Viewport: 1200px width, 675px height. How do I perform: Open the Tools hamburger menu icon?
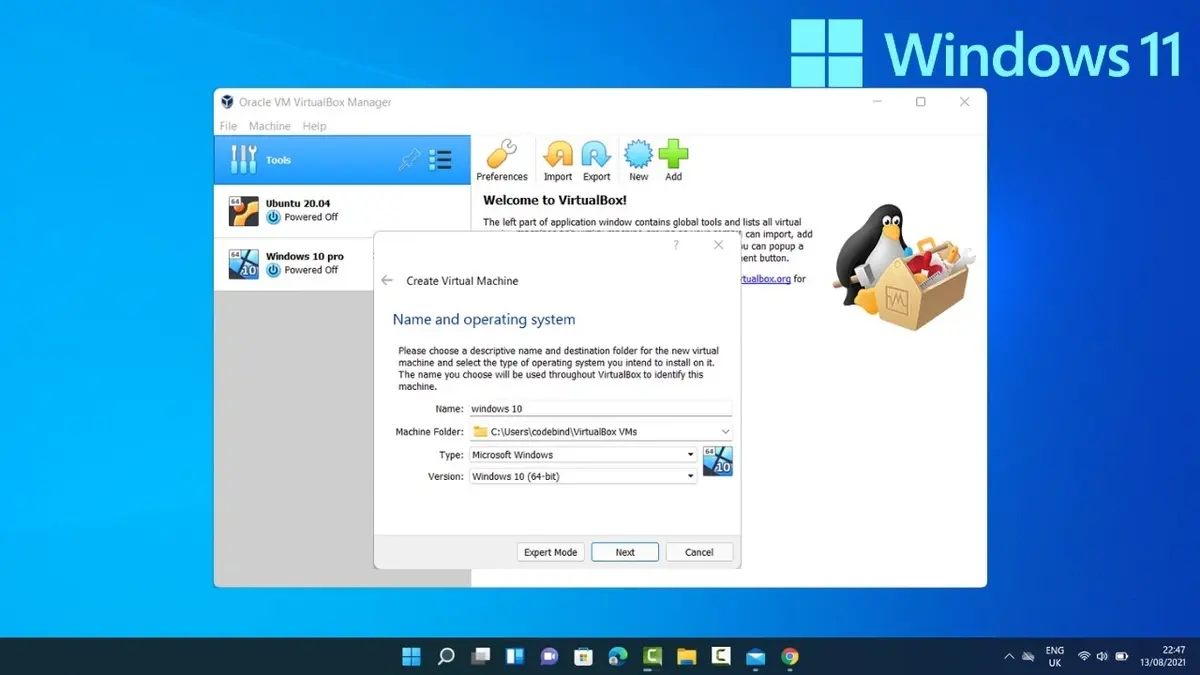(x=440, y=159)
